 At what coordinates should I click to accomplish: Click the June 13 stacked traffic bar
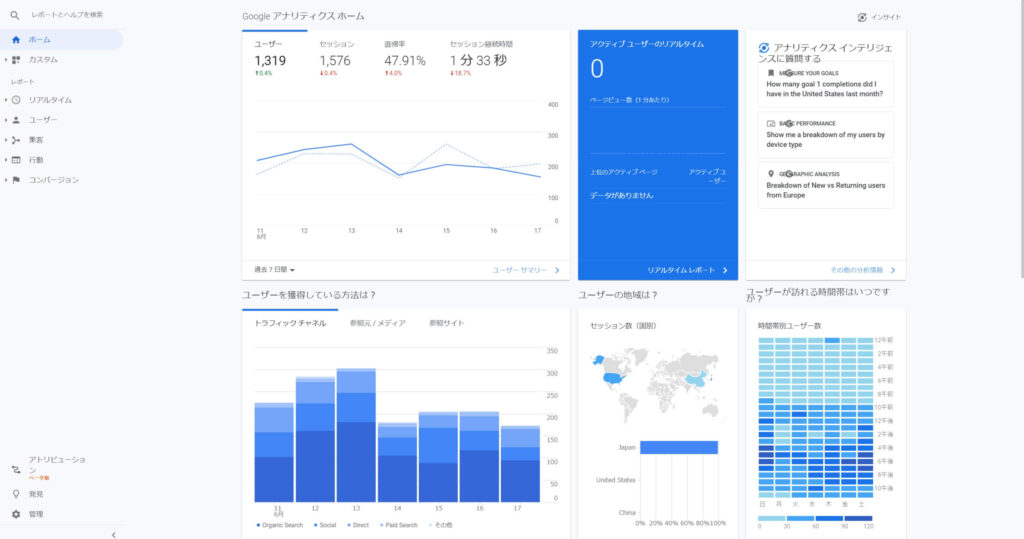(356, 435)
